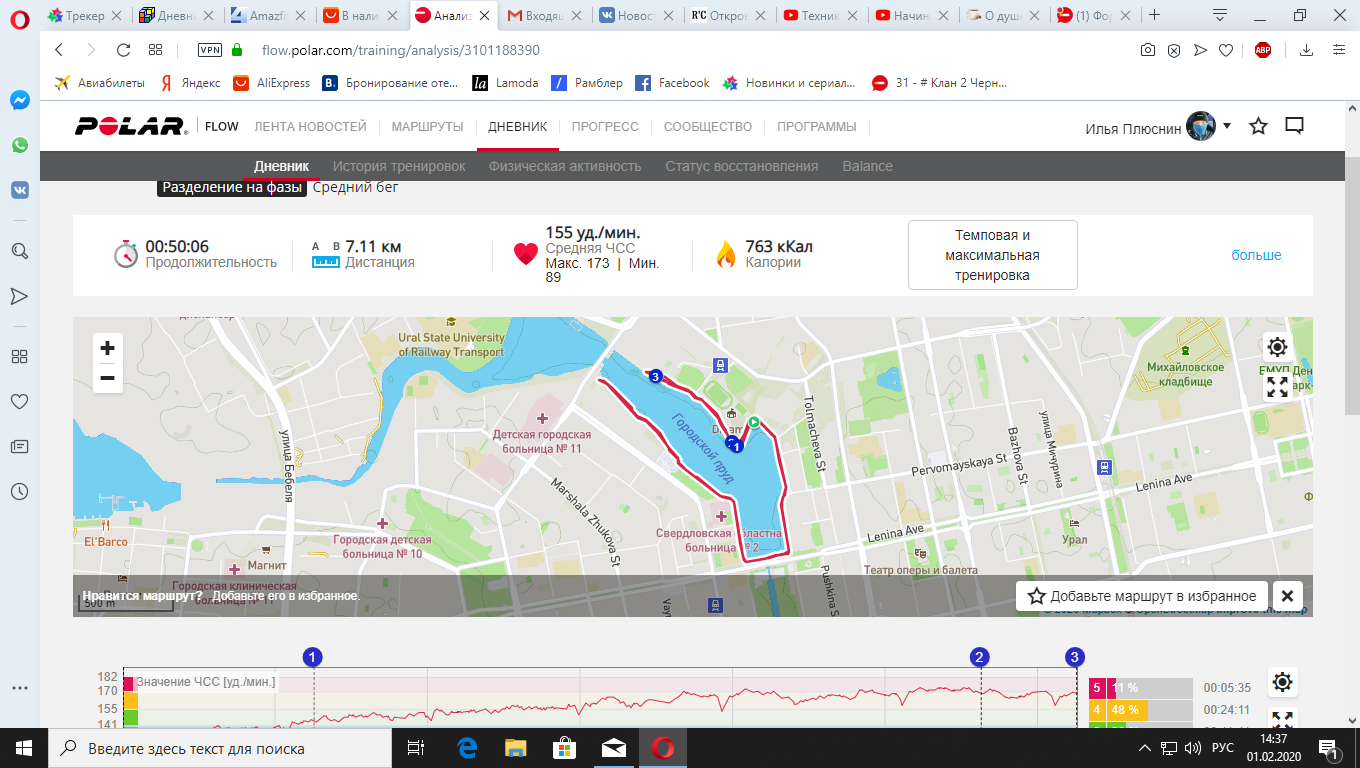Open the Авиабилеты bookmark

click(99, 83)
